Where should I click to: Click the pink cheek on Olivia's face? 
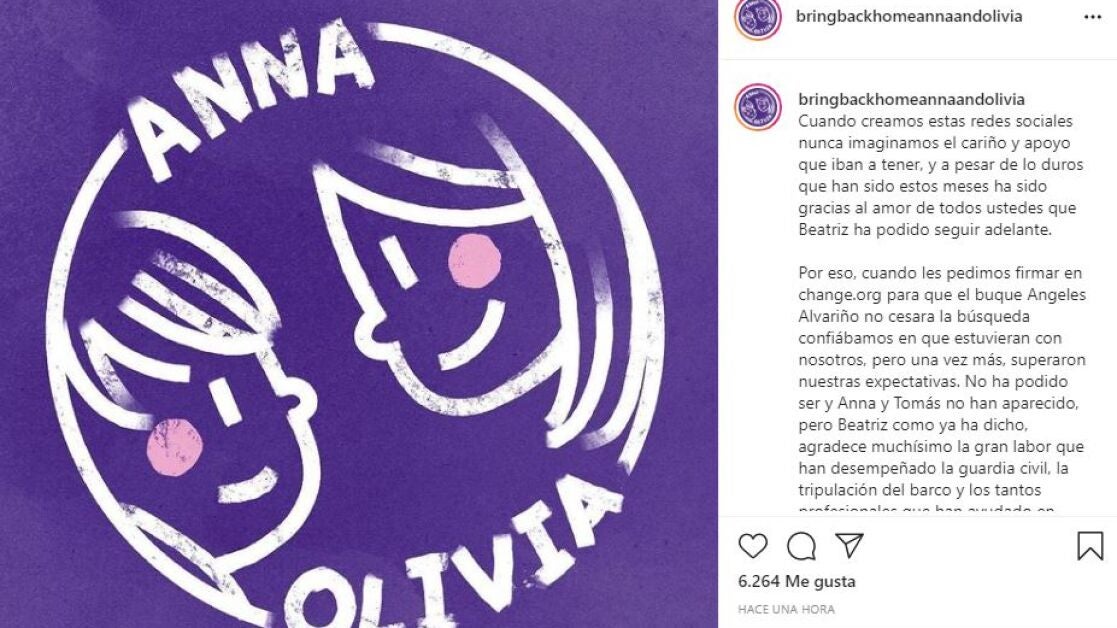point(175,447)
